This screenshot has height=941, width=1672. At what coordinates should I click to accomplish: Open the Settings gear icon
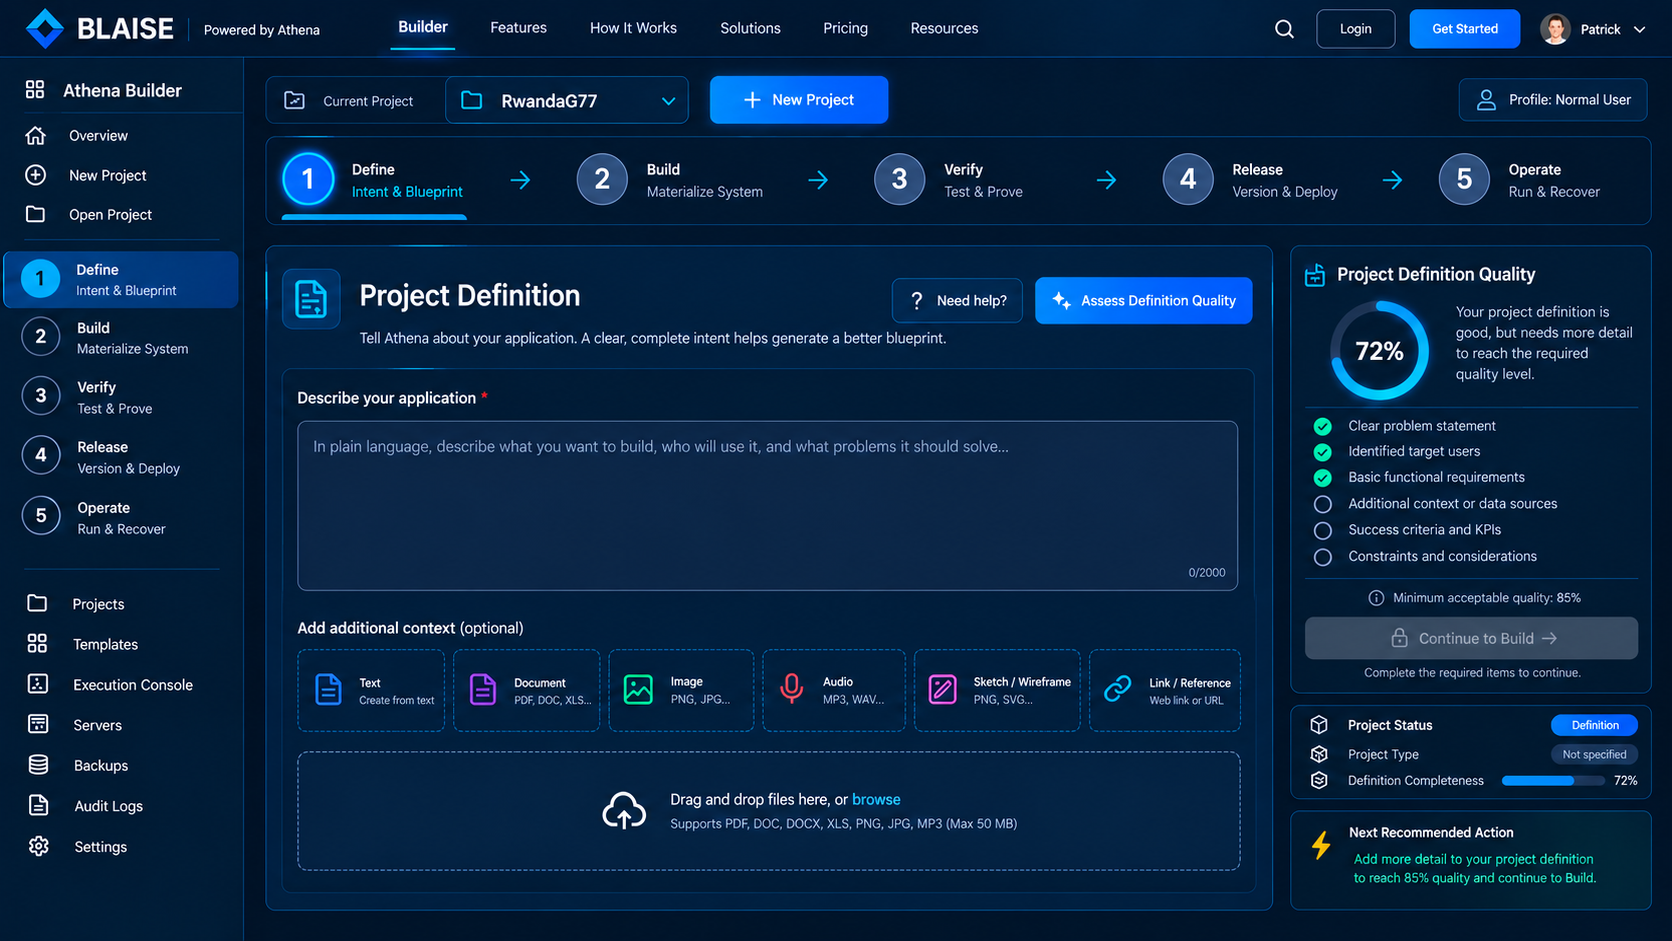38,846
